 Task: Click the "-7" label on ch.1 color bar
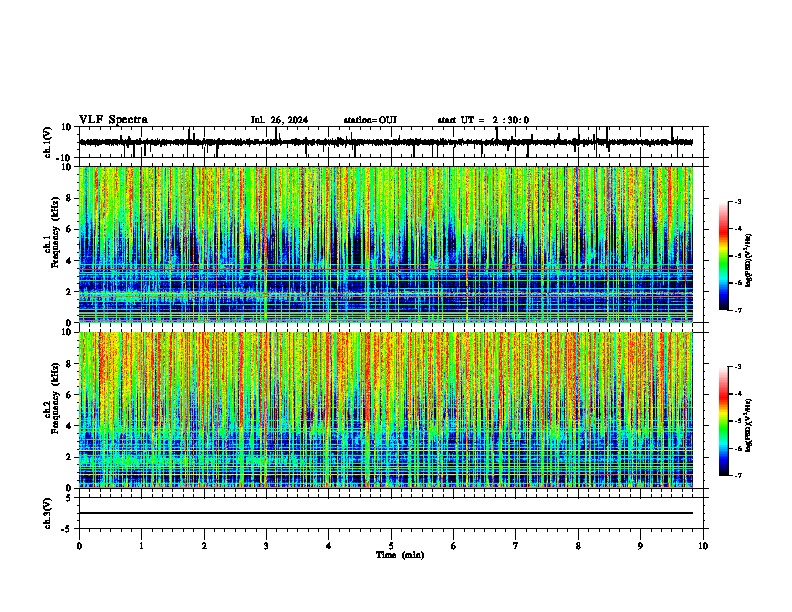pyautogui.click(x=738, y=310)
